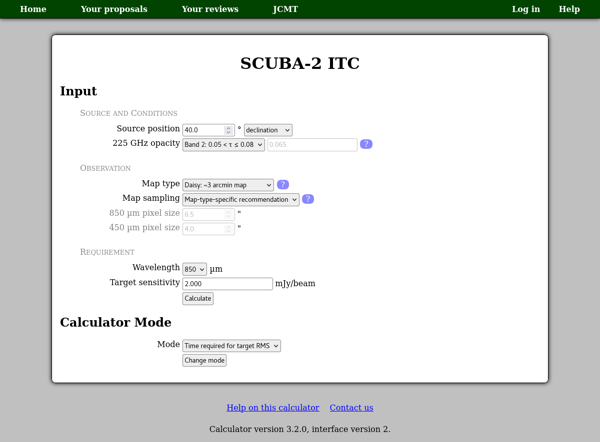Open Your proposals in top navigation

pos(114,9)
